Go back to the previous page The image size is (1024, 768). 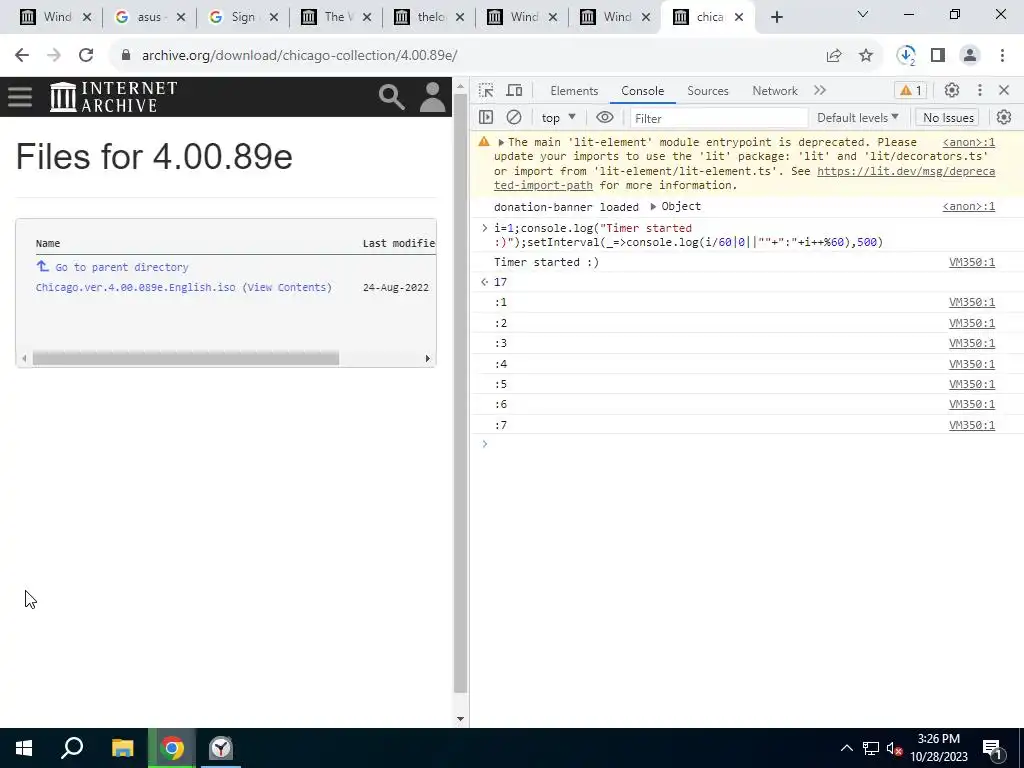click(x=22, y=56)
